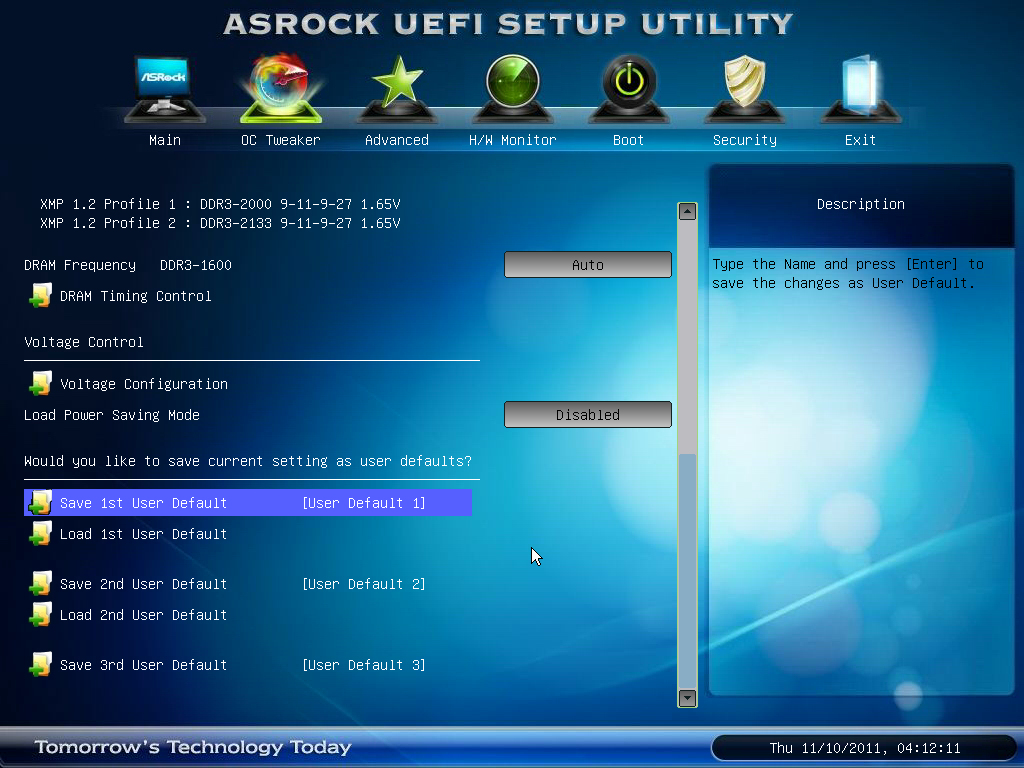Switch to the Security tab label
Viewport: 1024px width, 768px height.
(744, 140)
